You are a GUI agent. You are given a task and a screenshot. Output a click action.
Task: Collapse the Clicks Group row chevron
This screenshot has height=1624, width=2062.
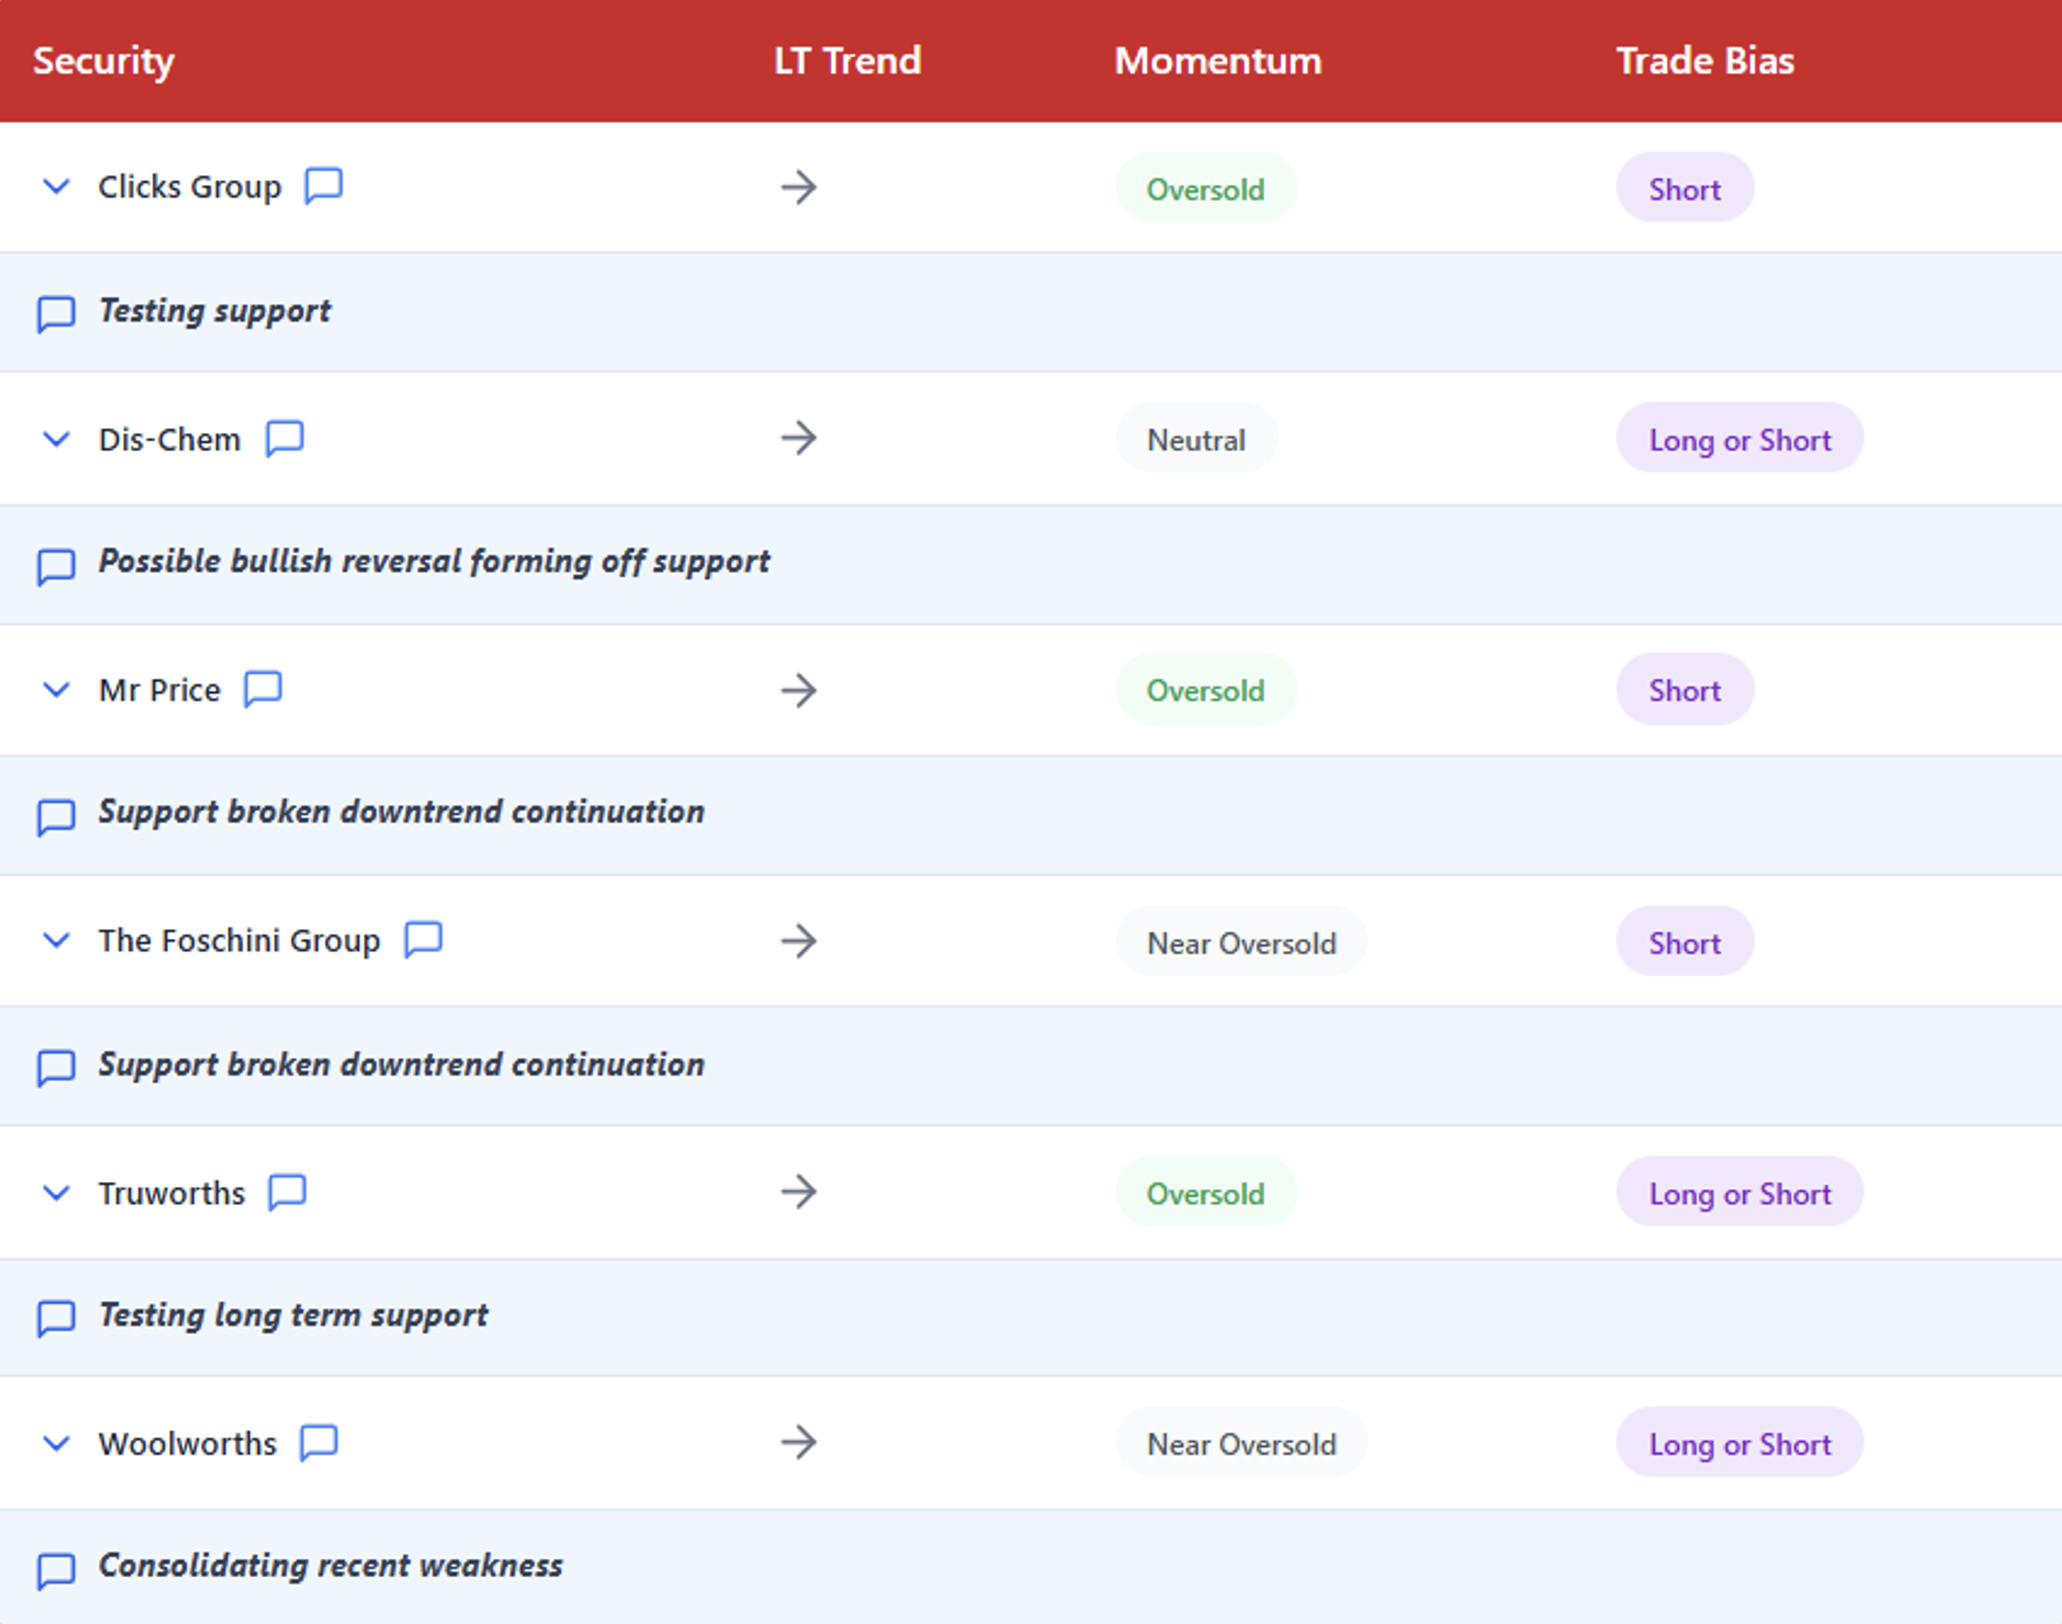57,187
